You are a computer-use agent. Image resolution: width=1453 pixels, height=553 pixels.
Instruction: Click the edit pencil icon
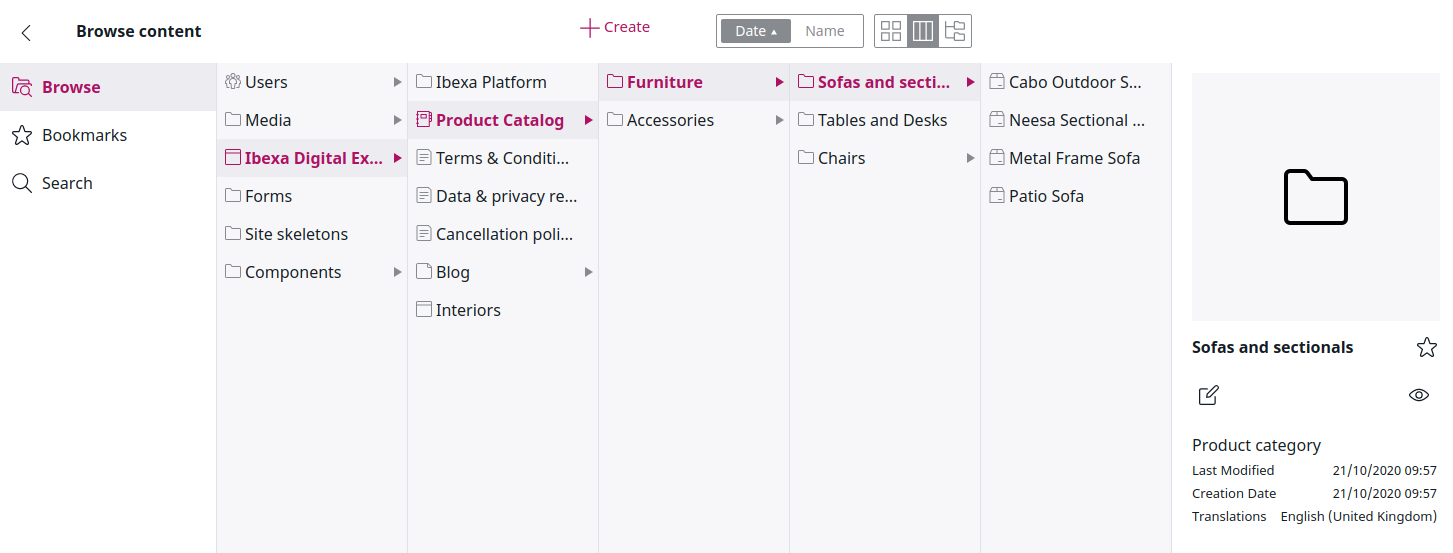[1208, 395]
